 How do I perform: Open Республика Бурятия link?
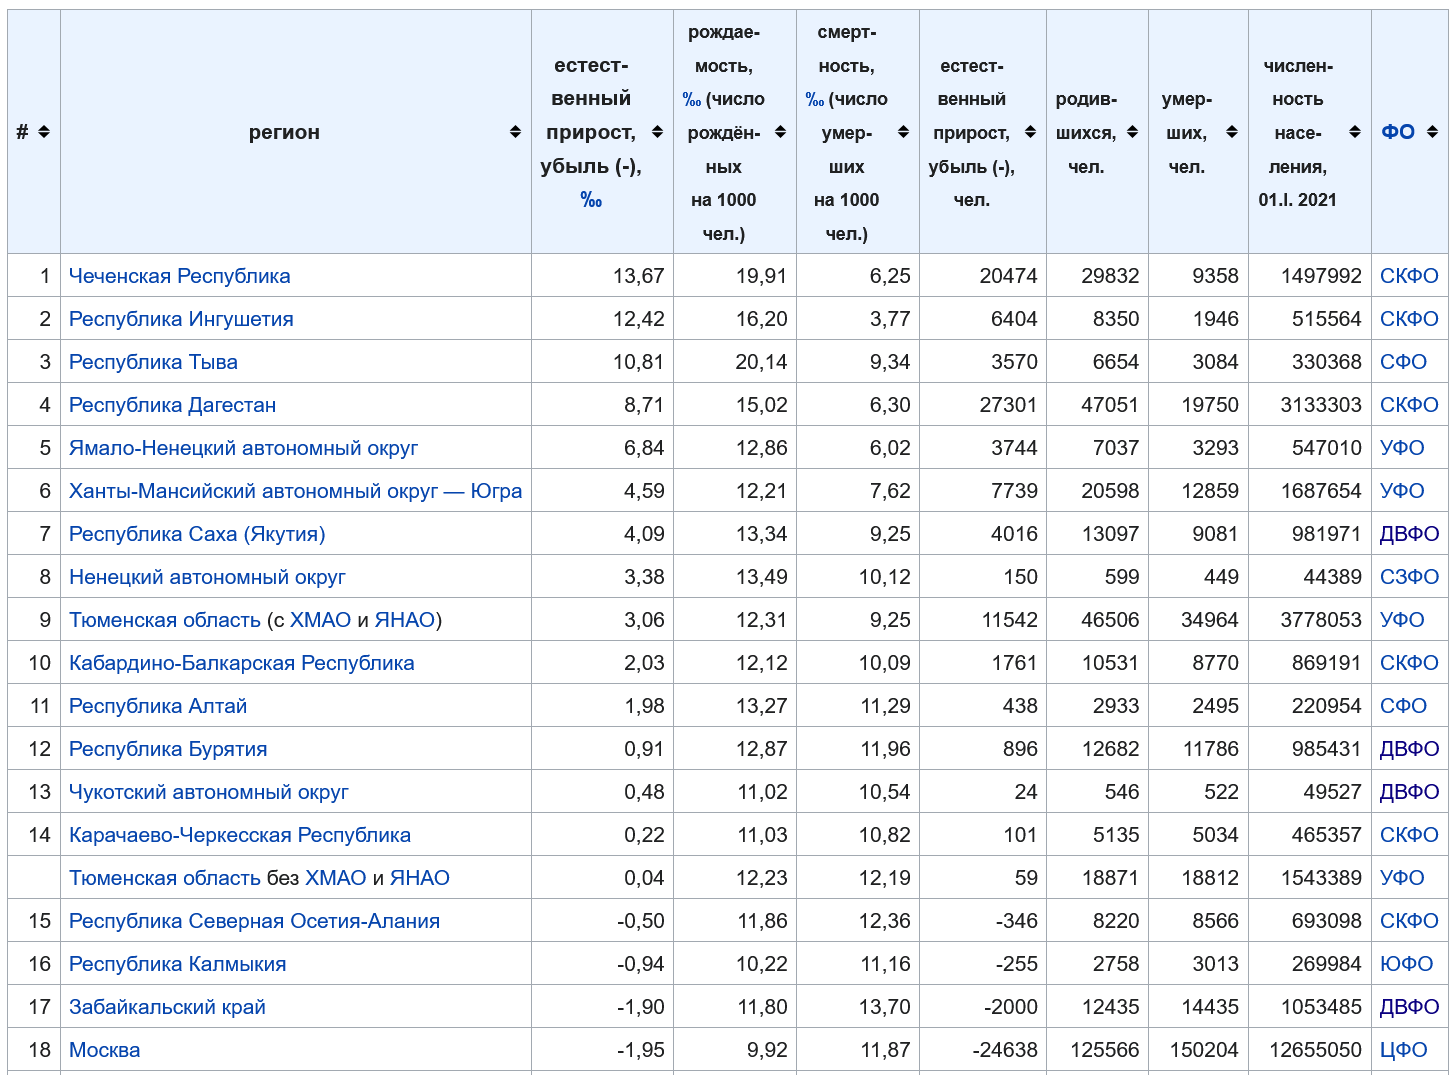[168, 749]
